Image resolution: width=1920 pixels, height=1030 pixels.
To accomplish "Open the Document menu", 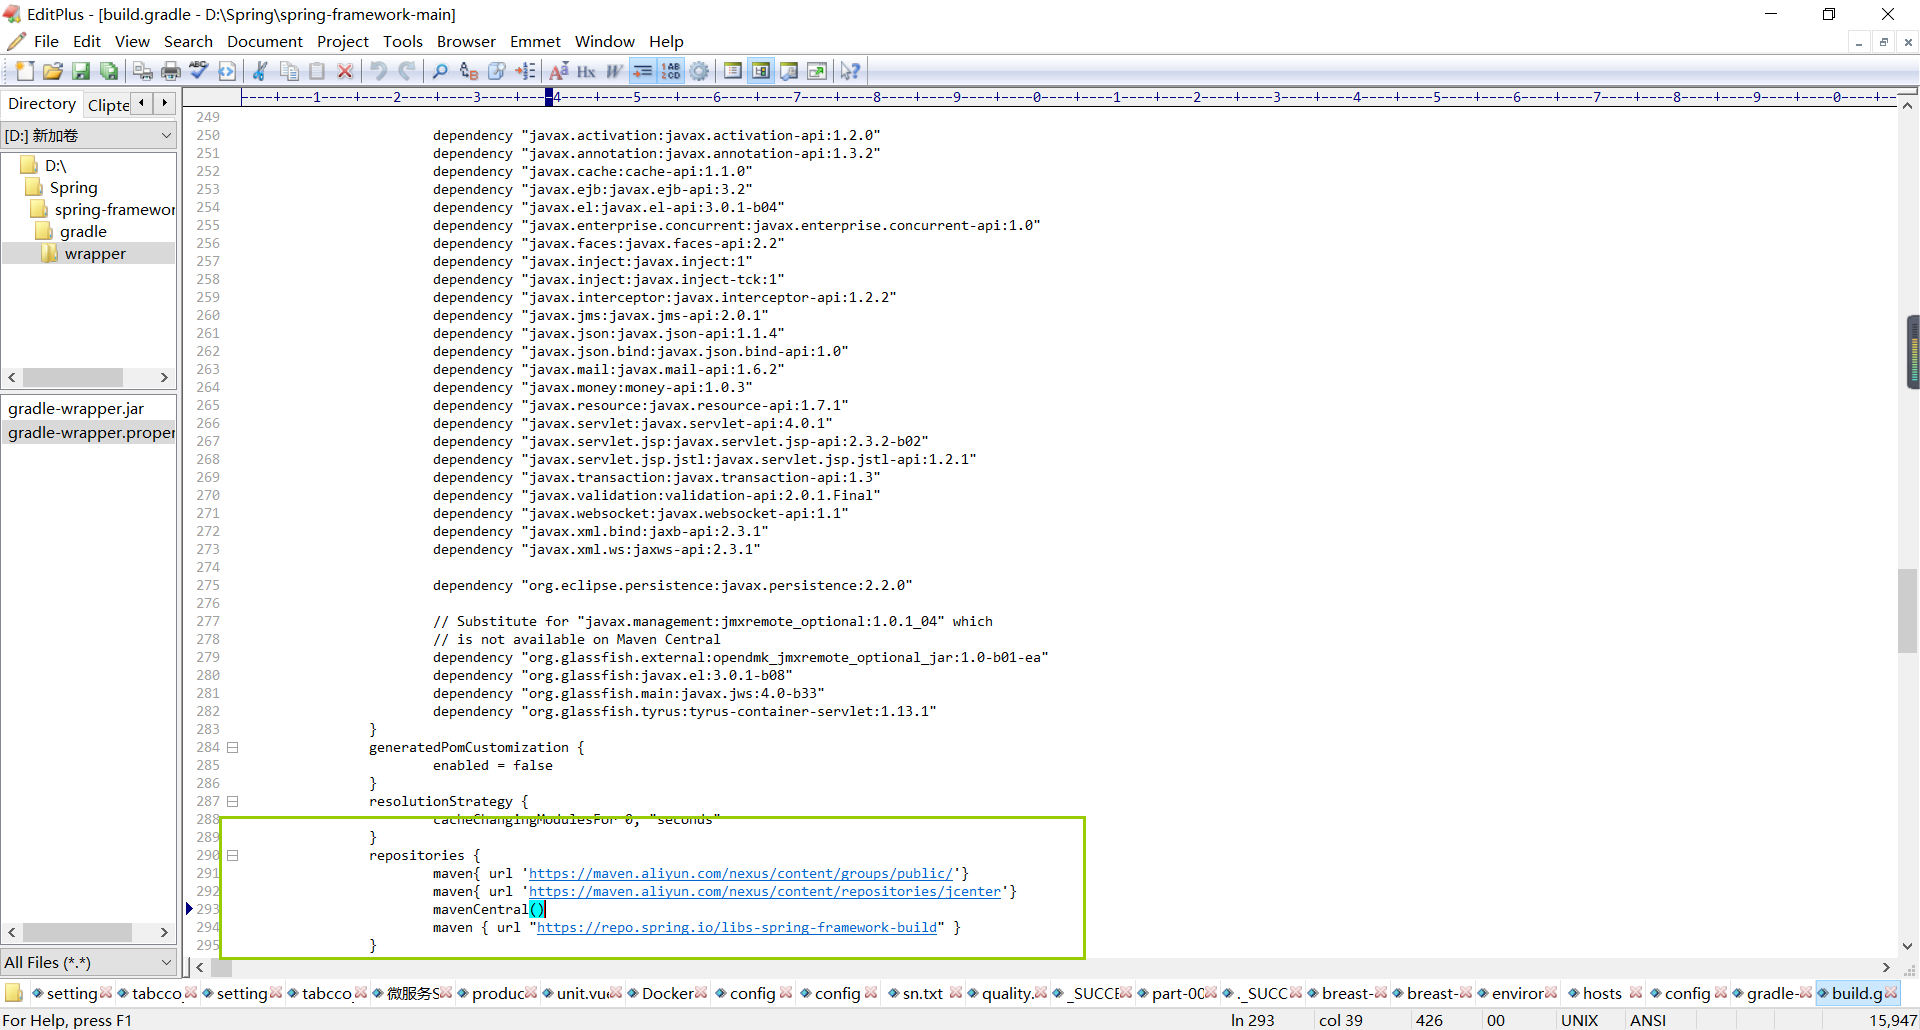I will (265, 41).
